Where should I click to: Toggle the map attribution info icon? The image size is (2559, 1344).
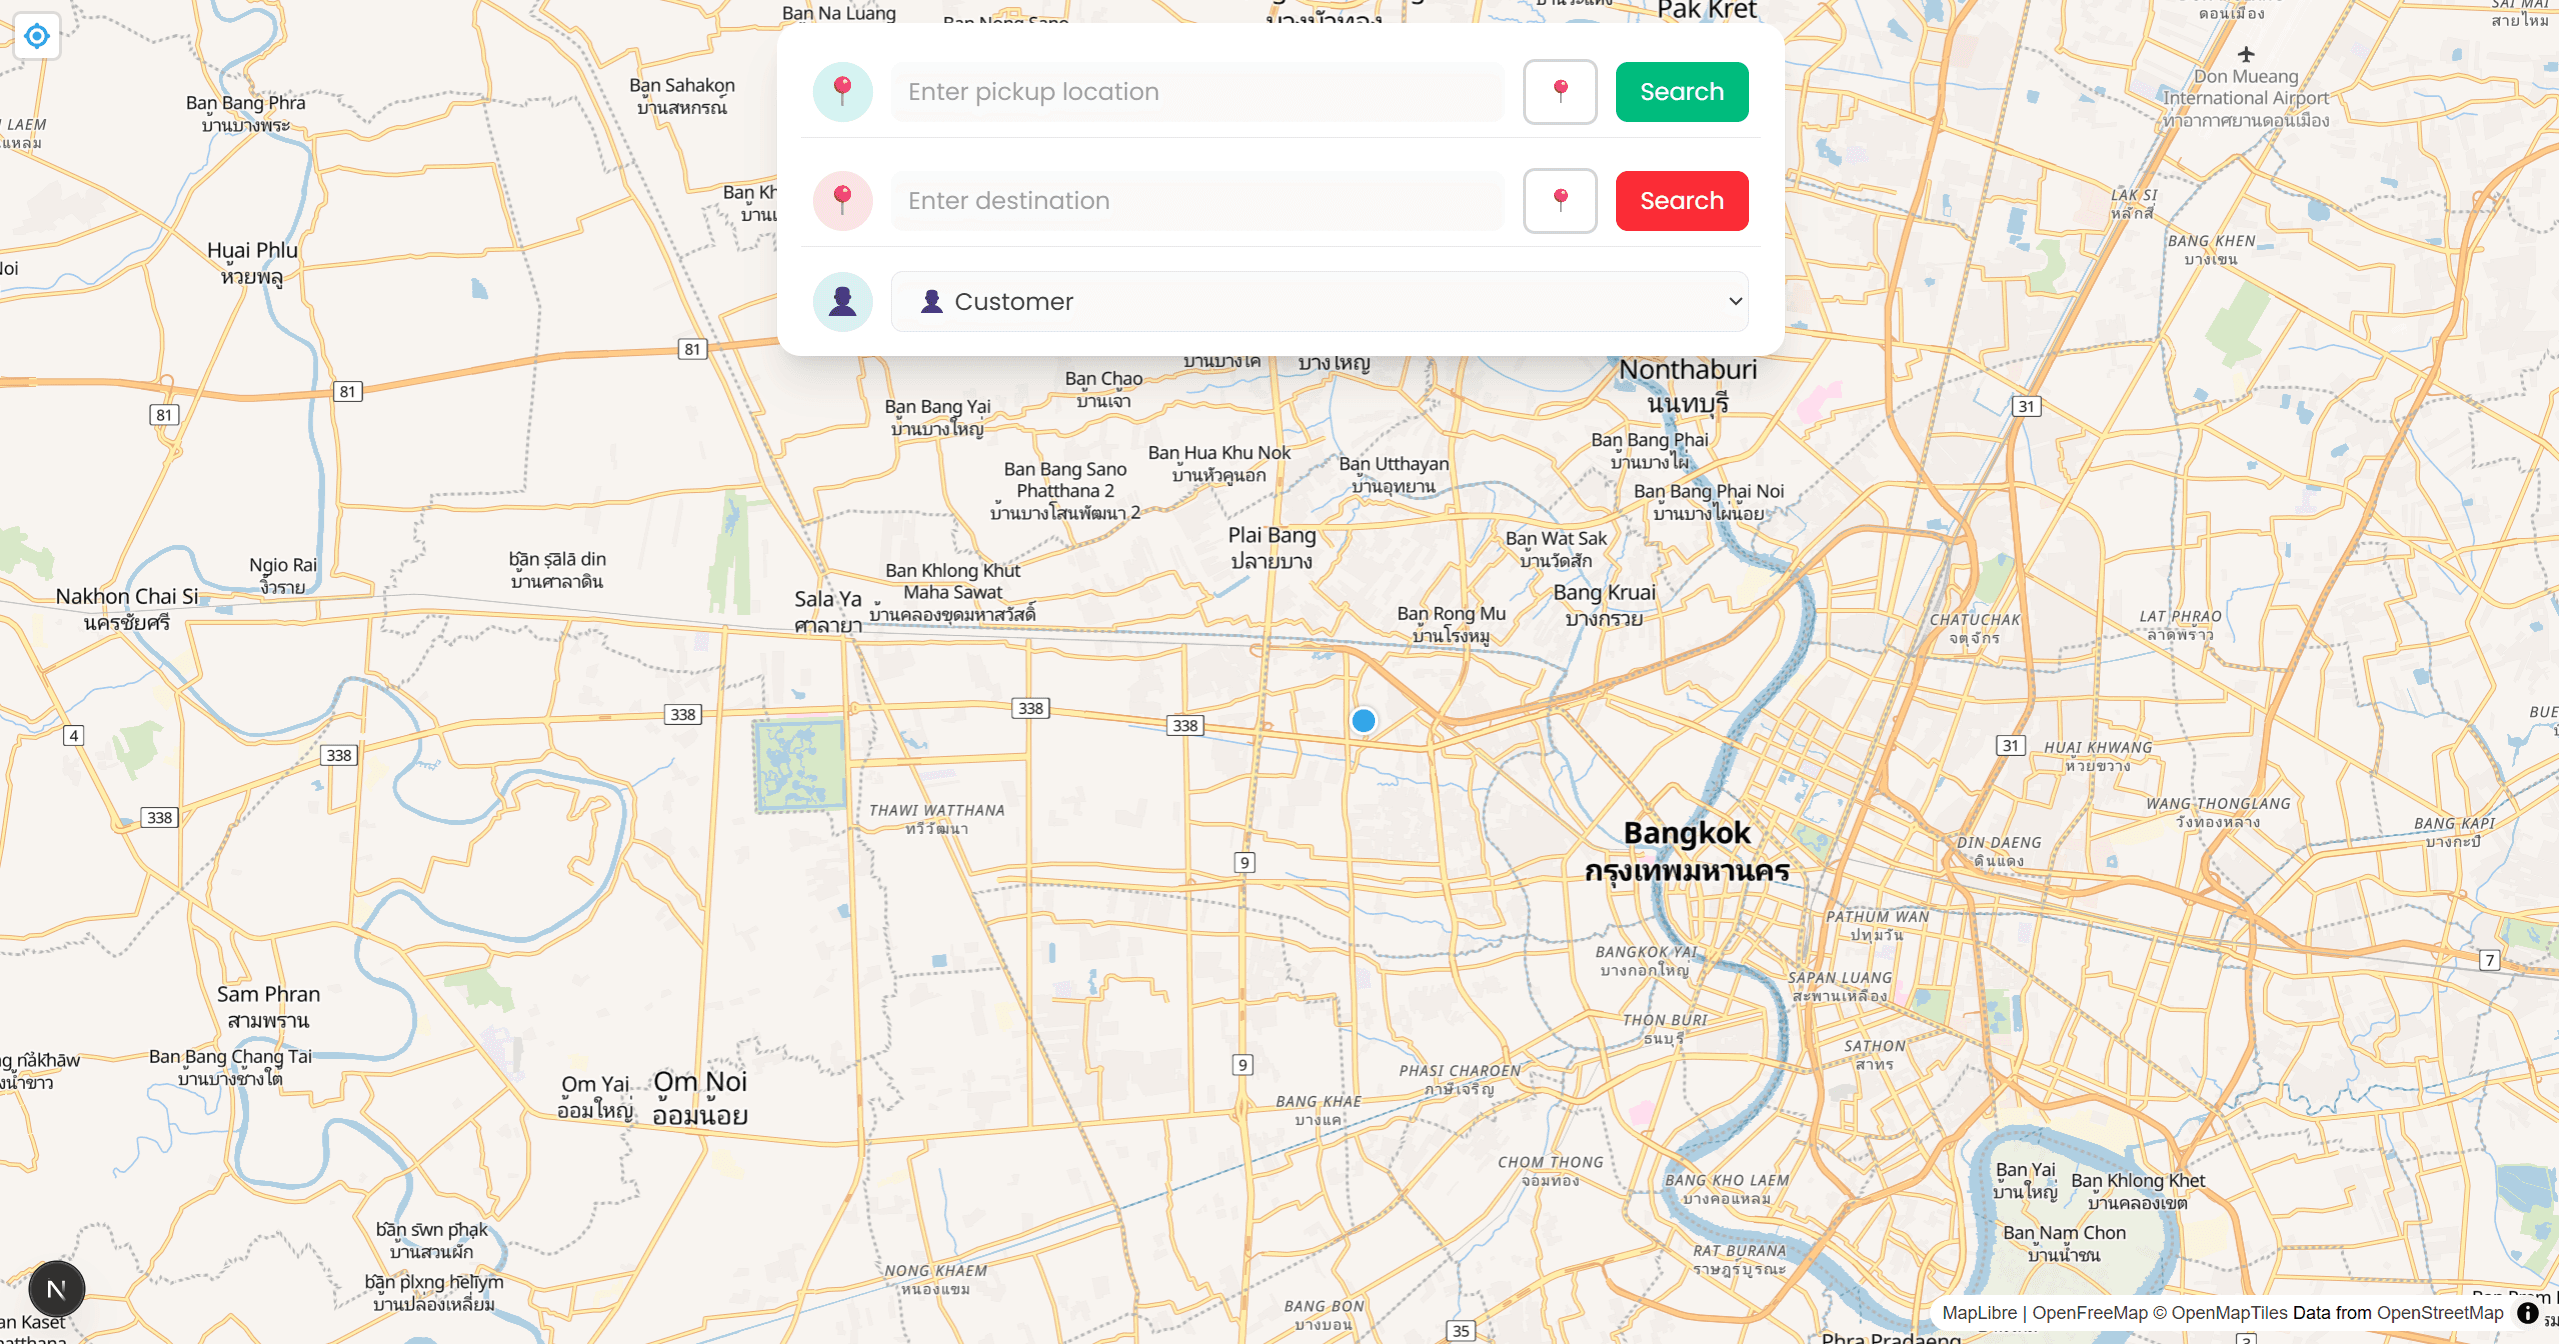pos(2527,1313)
